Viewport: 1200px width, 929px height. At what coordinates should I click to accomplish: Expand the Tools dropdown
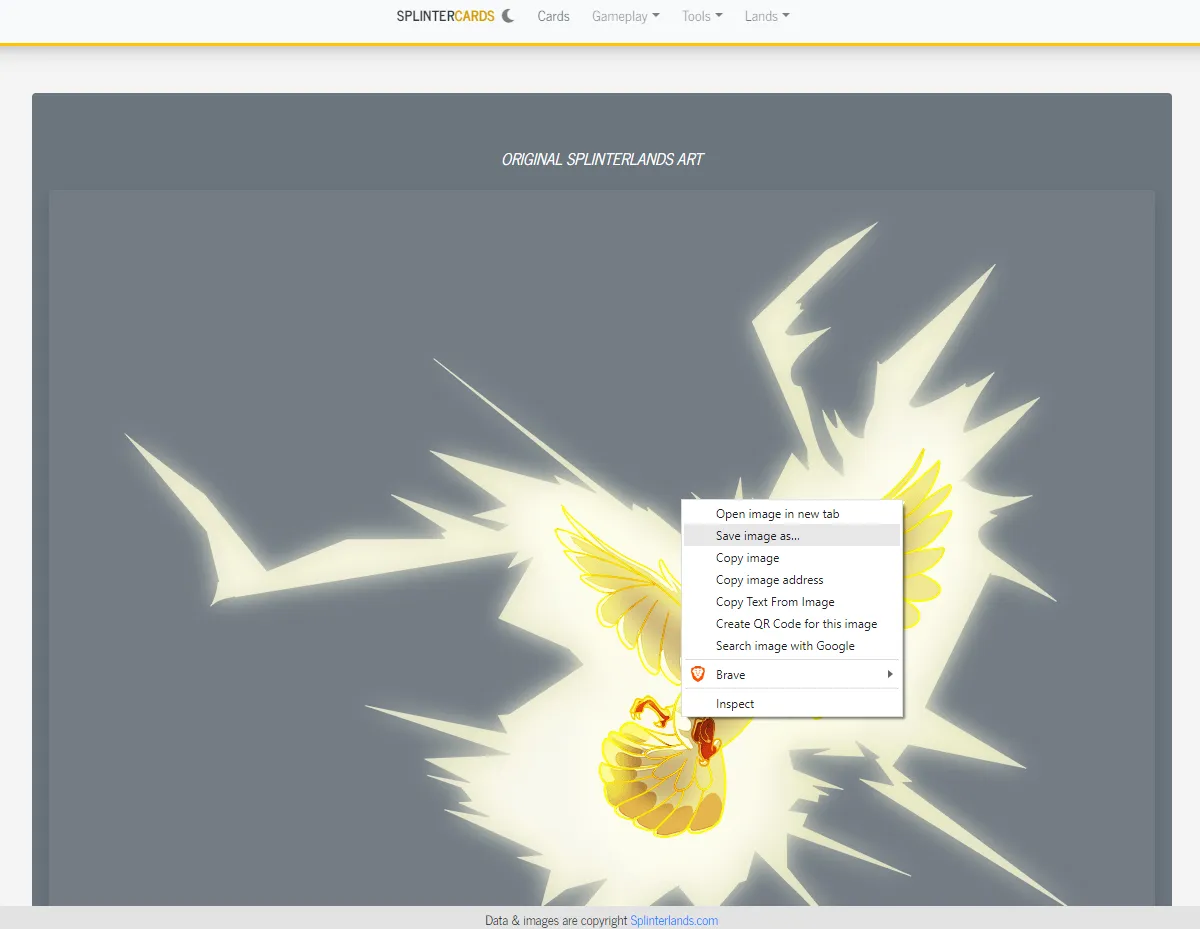tap(702, 16)
